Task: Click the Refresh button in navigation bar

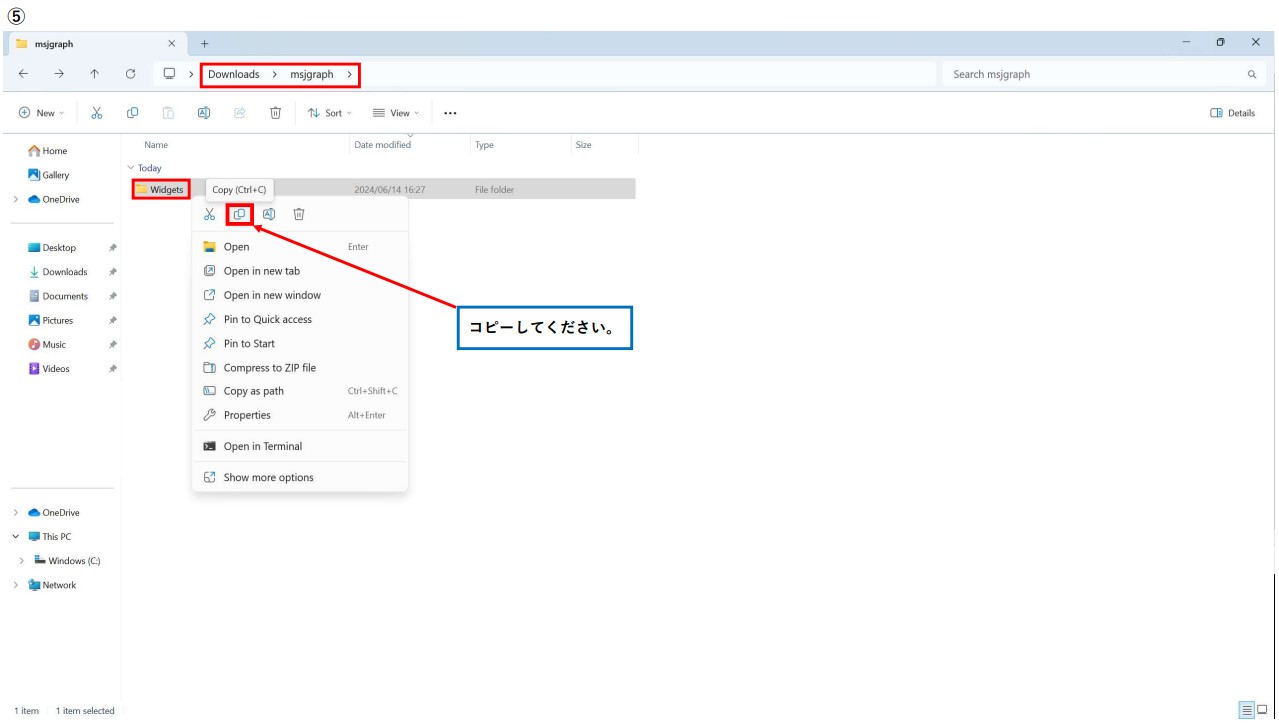Action: (x=130, y=74)
